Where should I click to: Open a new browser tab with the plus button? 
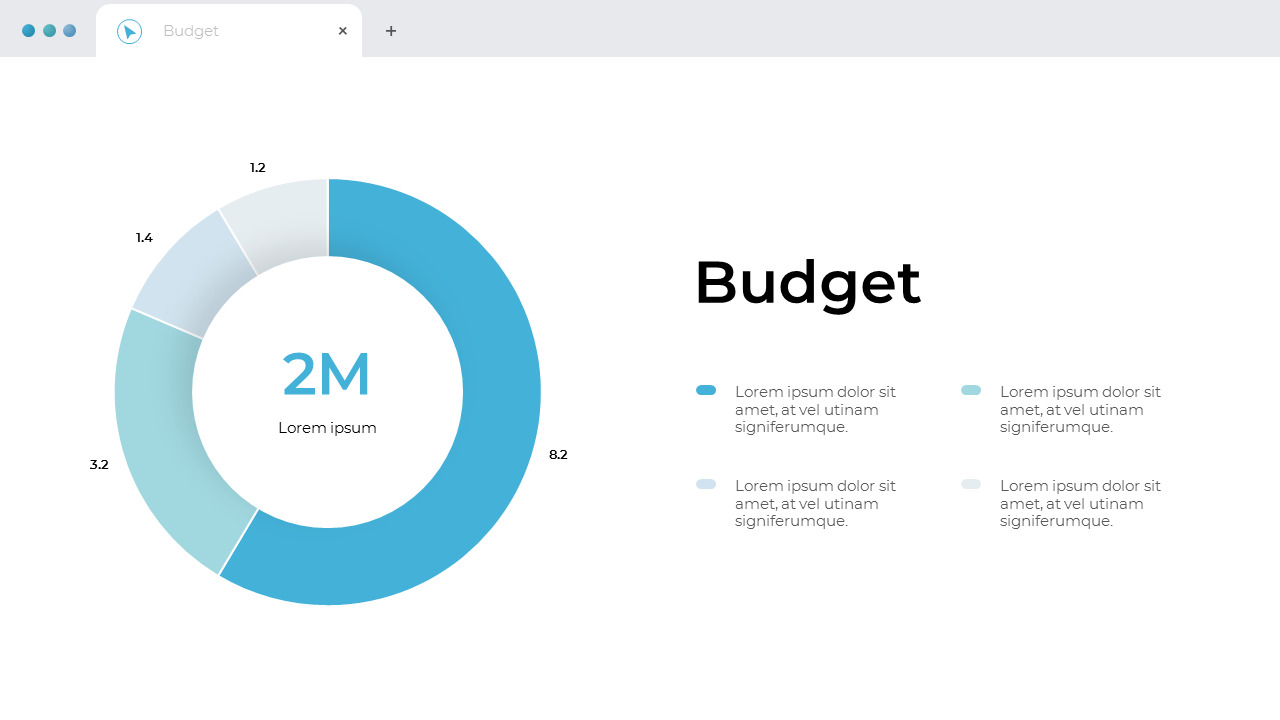(391, 30)
